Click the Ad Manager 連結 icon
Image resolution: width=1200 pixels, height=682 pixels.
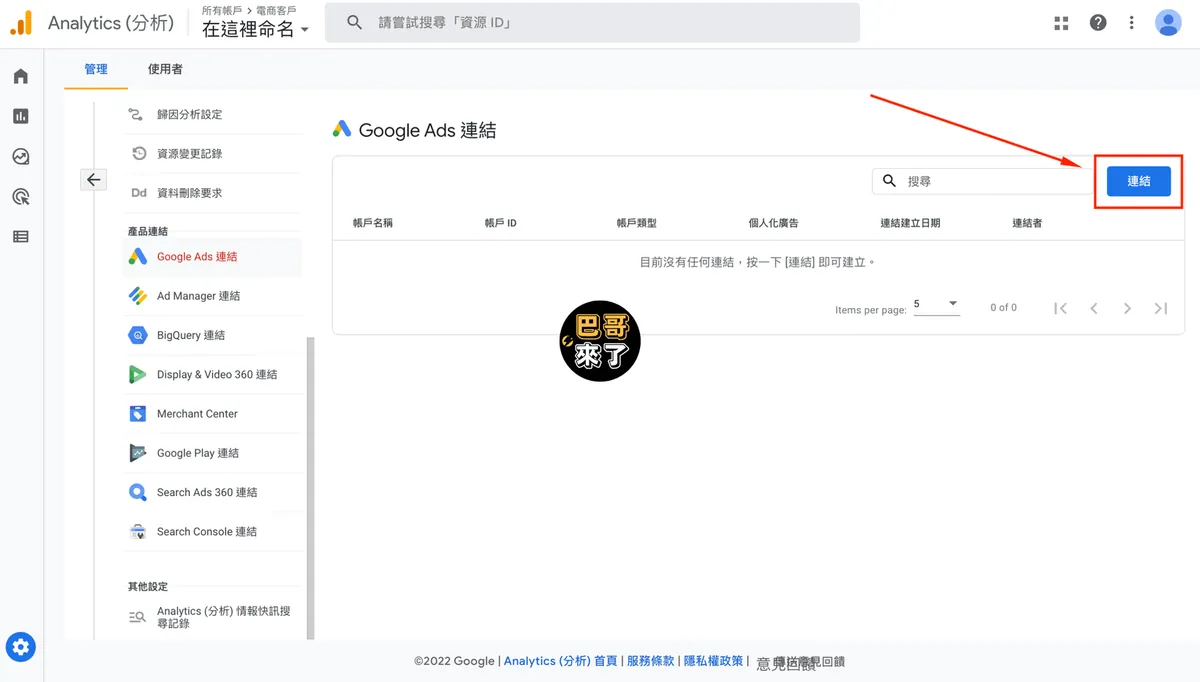click(x=138, y=296)
